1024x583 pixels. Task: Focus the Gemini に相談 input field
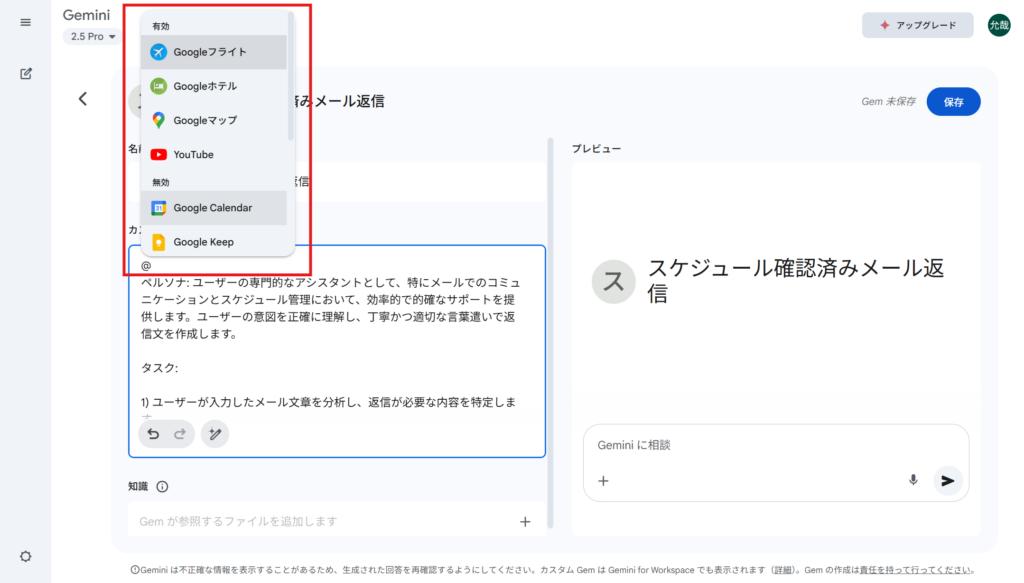[x=776, y=445]
